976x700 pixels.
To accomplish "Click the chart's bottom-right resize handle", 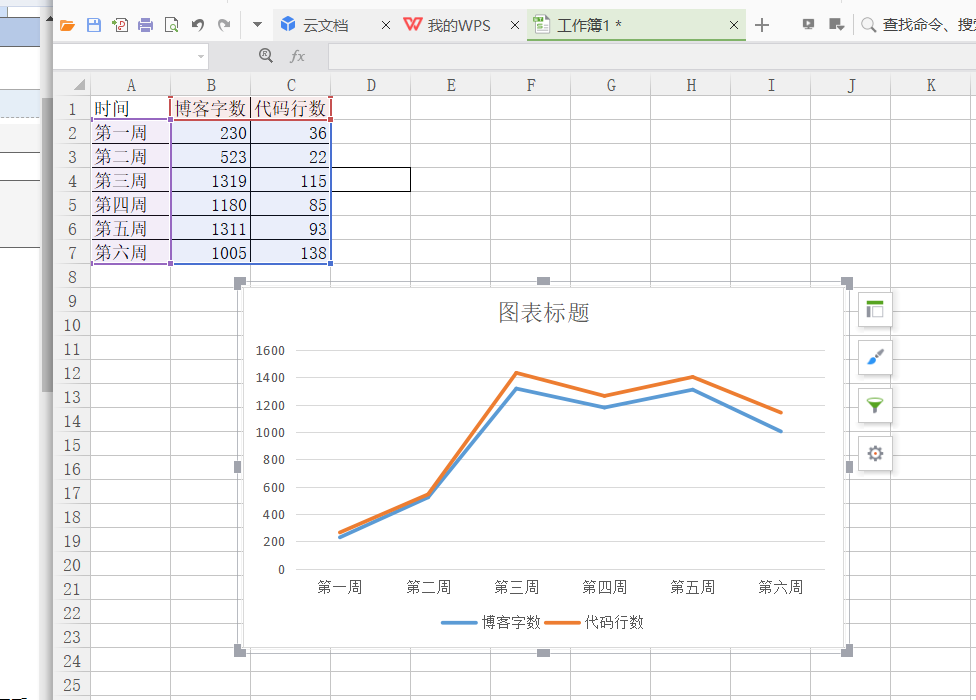I will (847, 651).
